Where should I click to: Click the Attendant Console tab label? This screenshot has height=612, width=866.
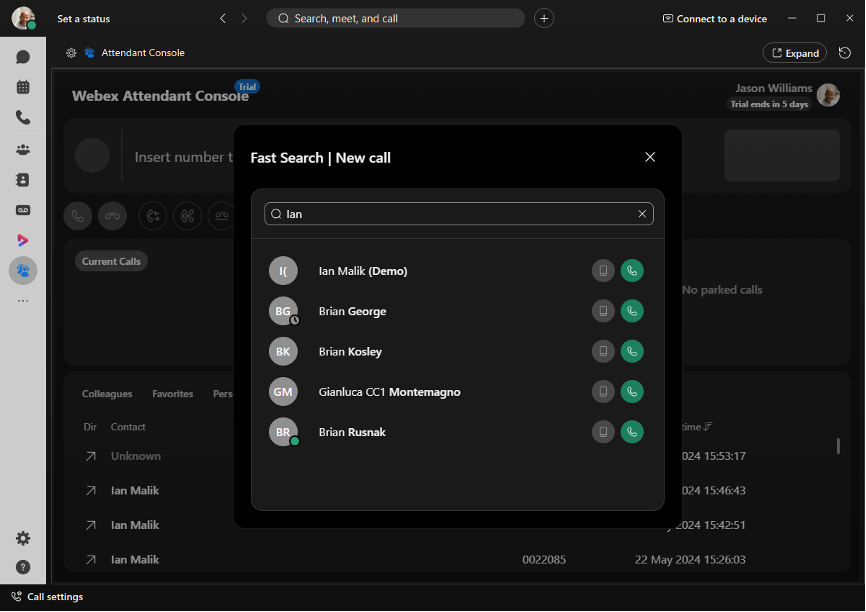tap(142, 53)
